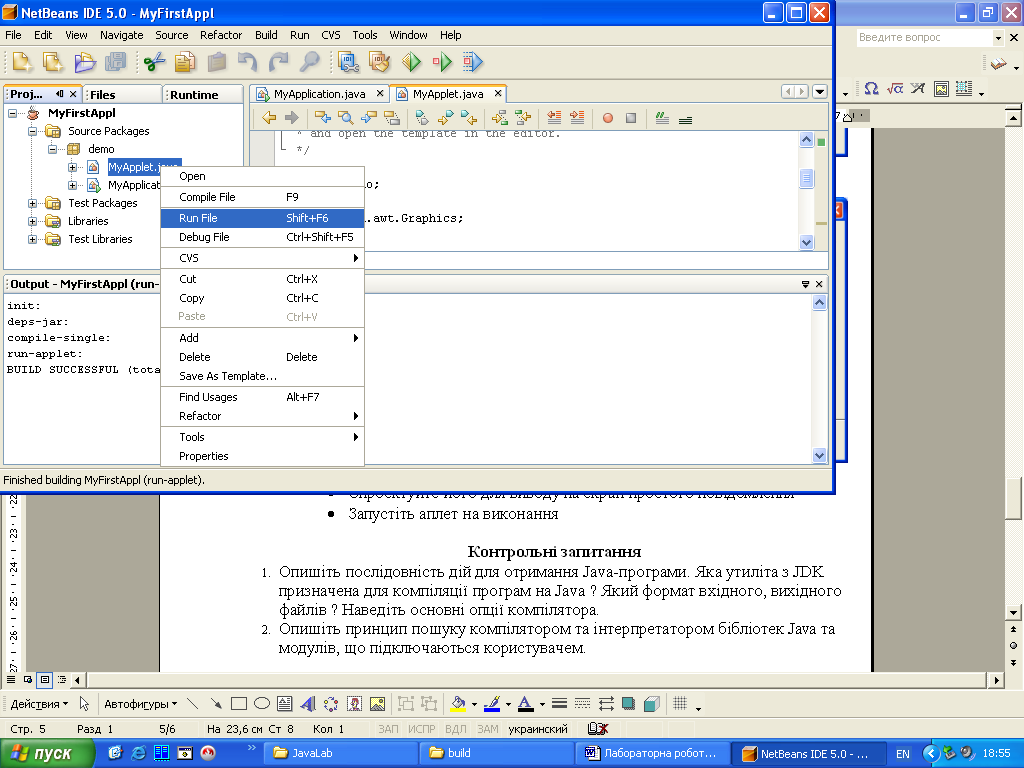Click the Output panel vertical scrollbar down arrow
Image resolution: width=1024 pixels, height=768 pixels.
(819, 455)
